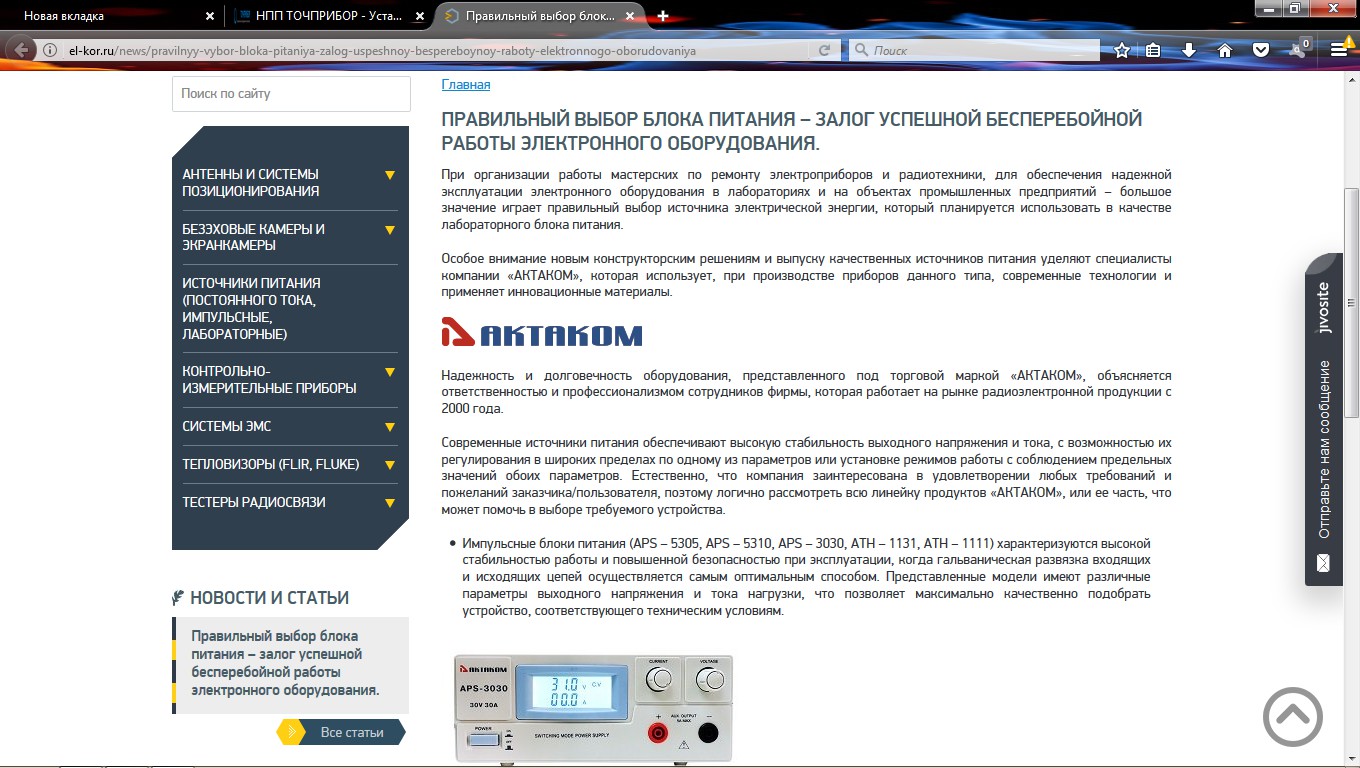Viewport: 1360px width, 768px height.
Task: Click the 'Все статьи' button
Action: coord(341,732)
